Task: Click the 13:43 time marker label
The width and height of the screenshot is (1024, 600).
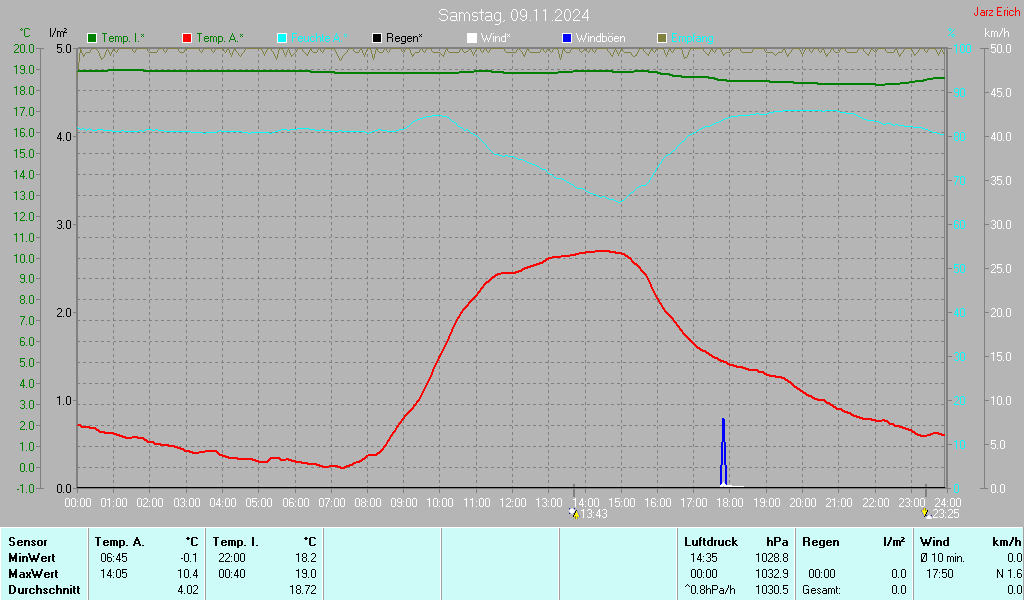Action: pos(594,514)
